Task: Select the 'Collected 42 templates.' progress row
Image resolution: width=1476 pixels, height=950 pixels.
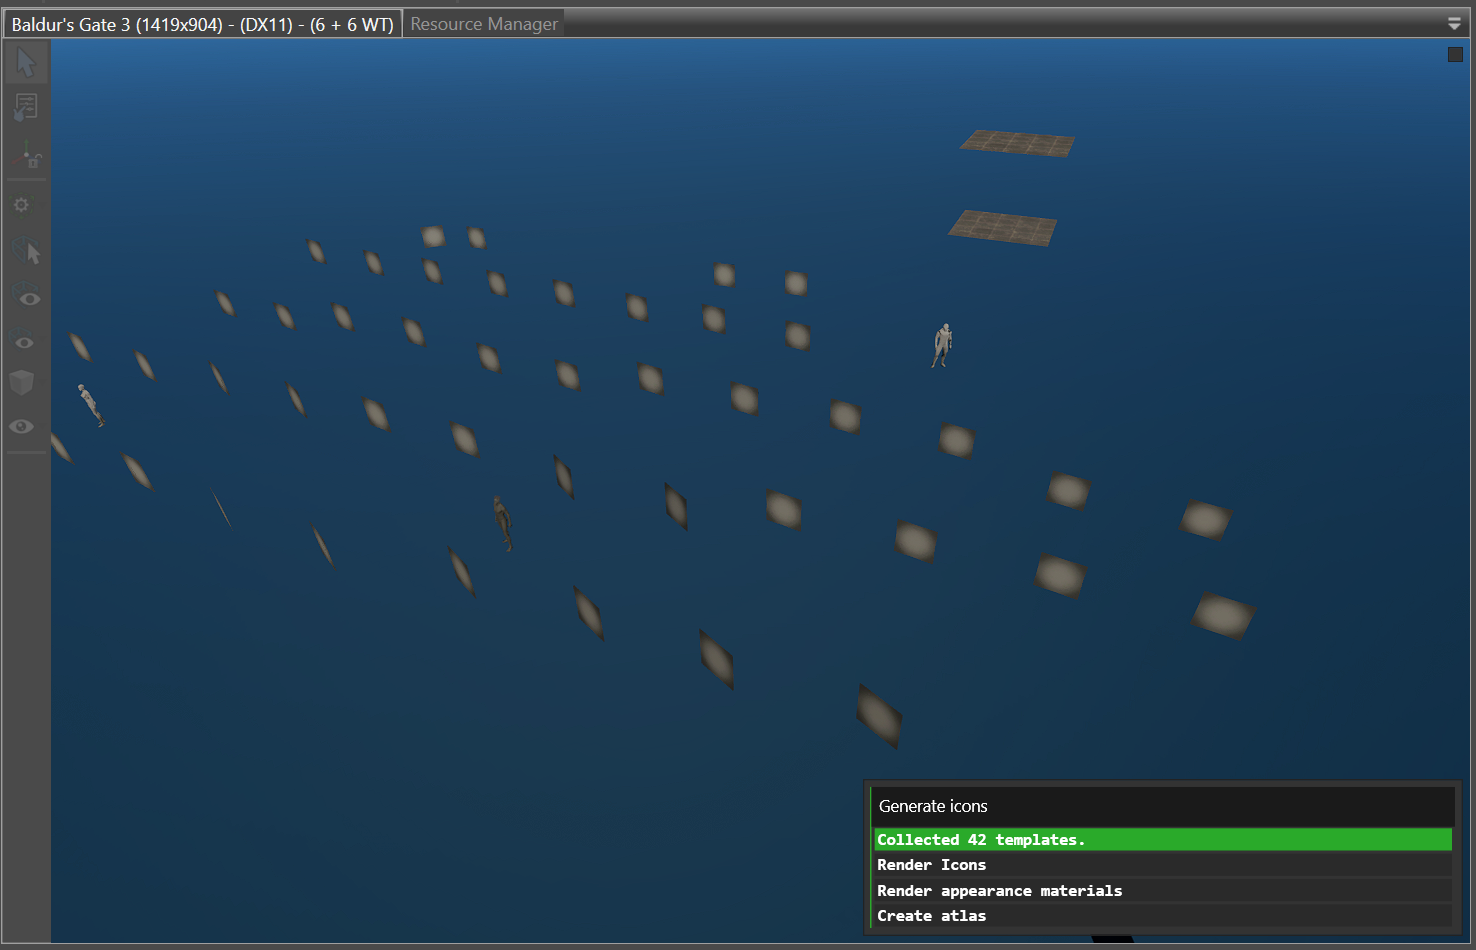Action: pos(1163,839)
